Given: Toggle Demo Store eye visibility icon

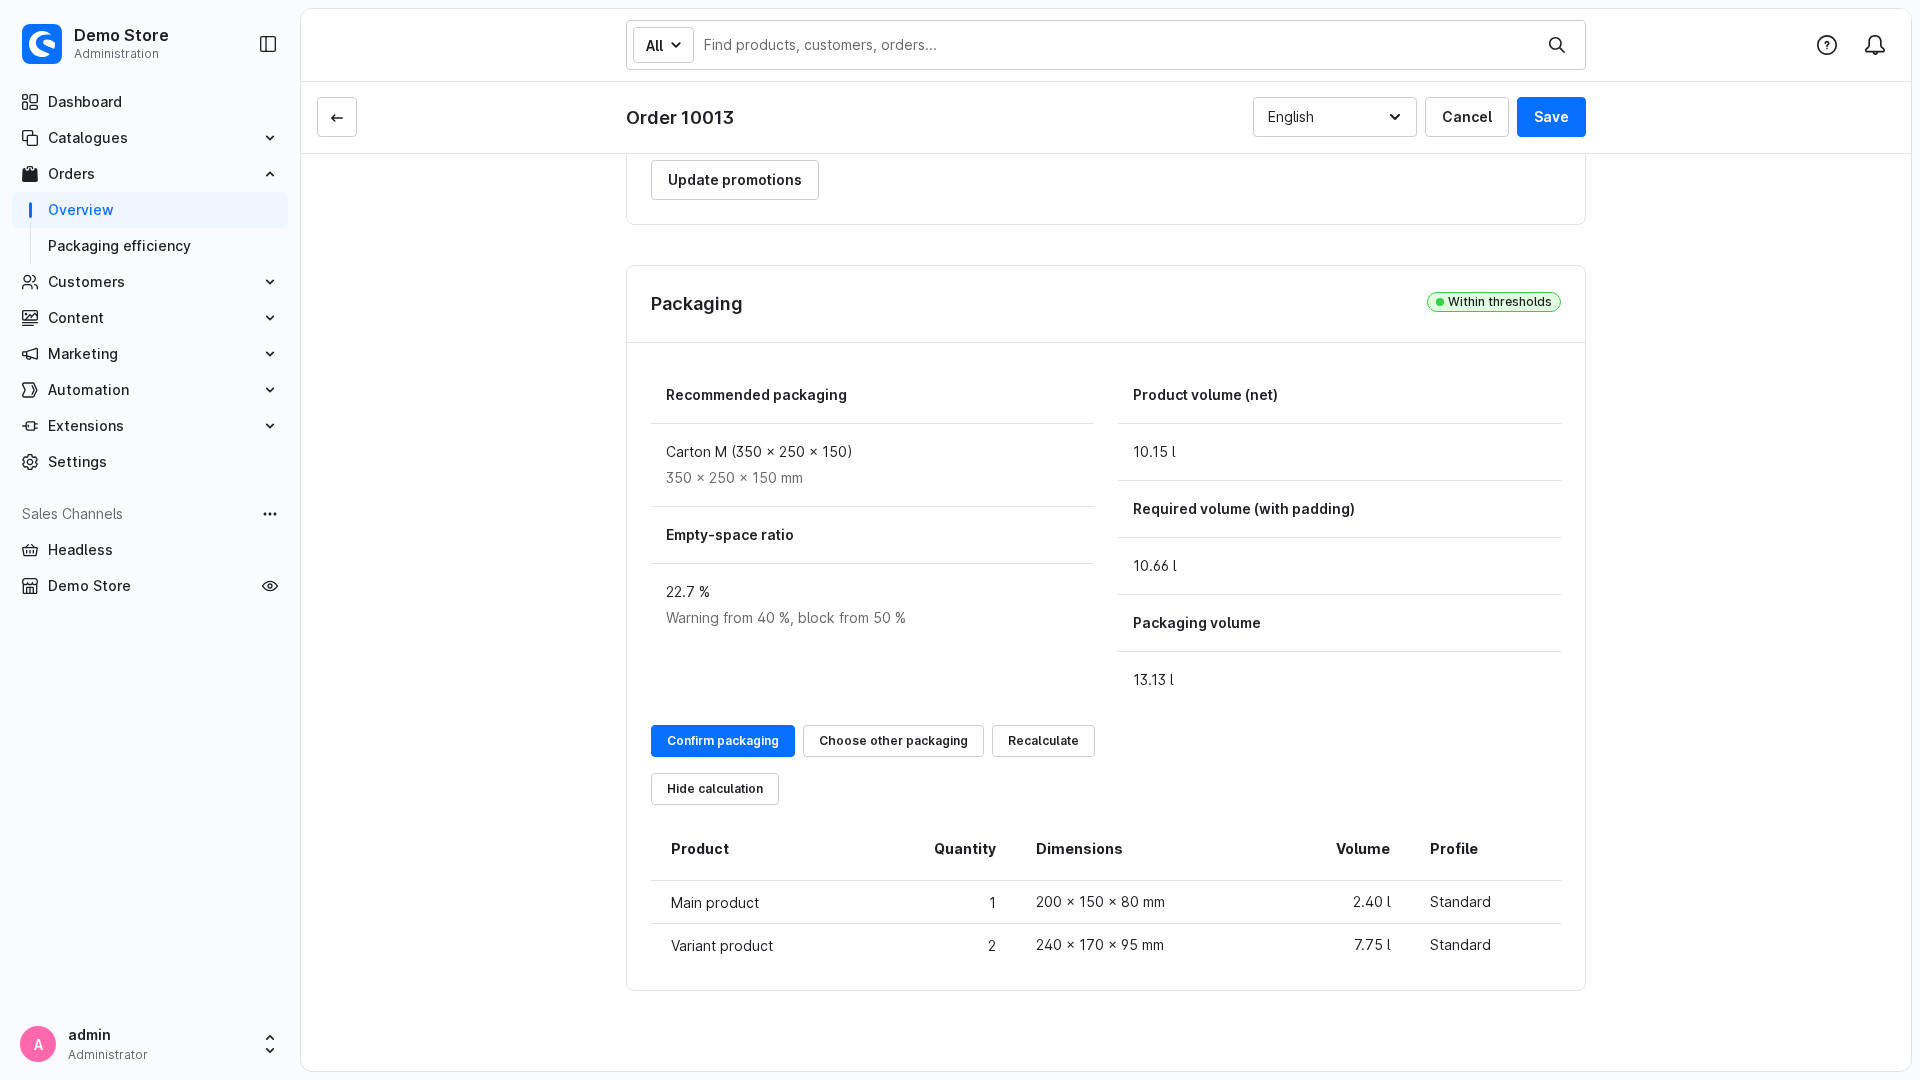Looking at the screenshot, I should point(270,586).
